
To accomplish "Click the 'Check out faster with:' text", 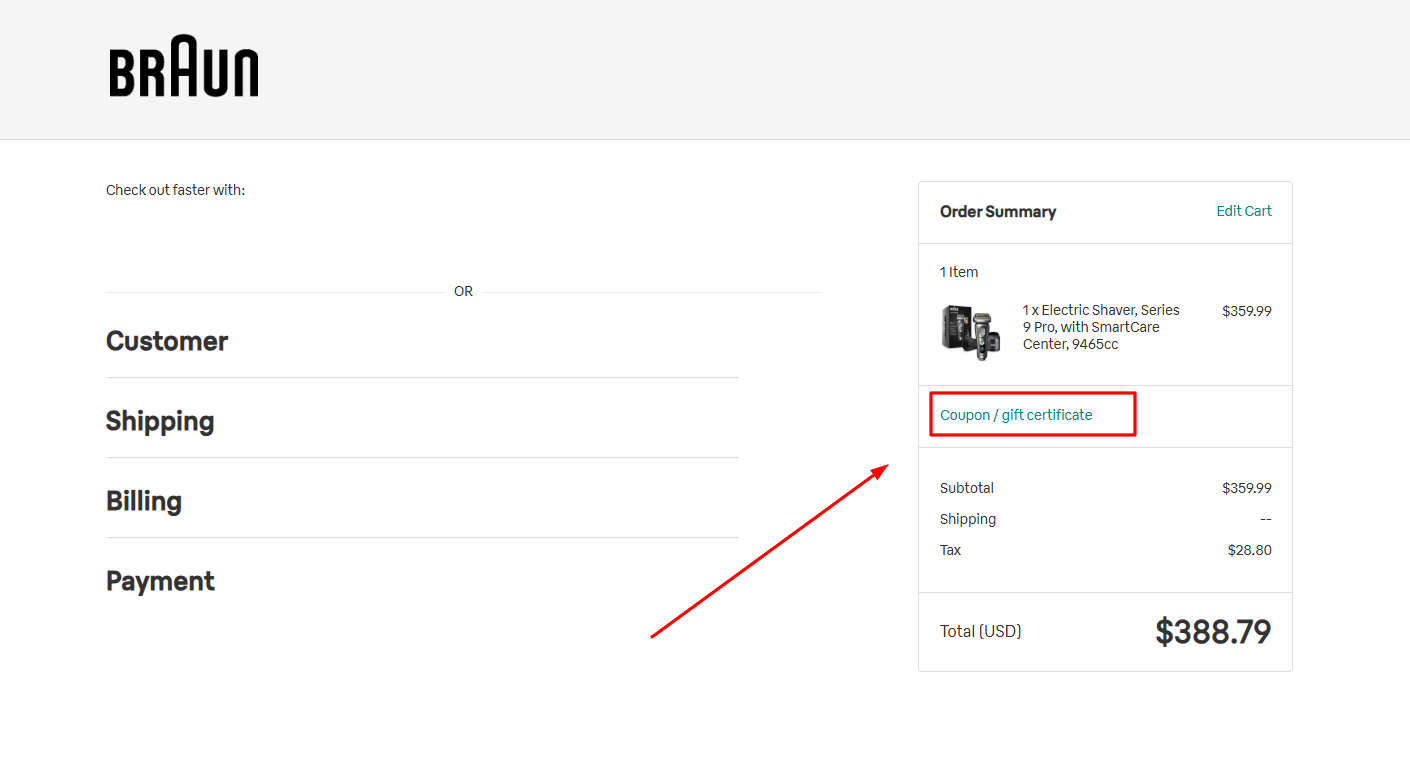I will tap(176, 190).
